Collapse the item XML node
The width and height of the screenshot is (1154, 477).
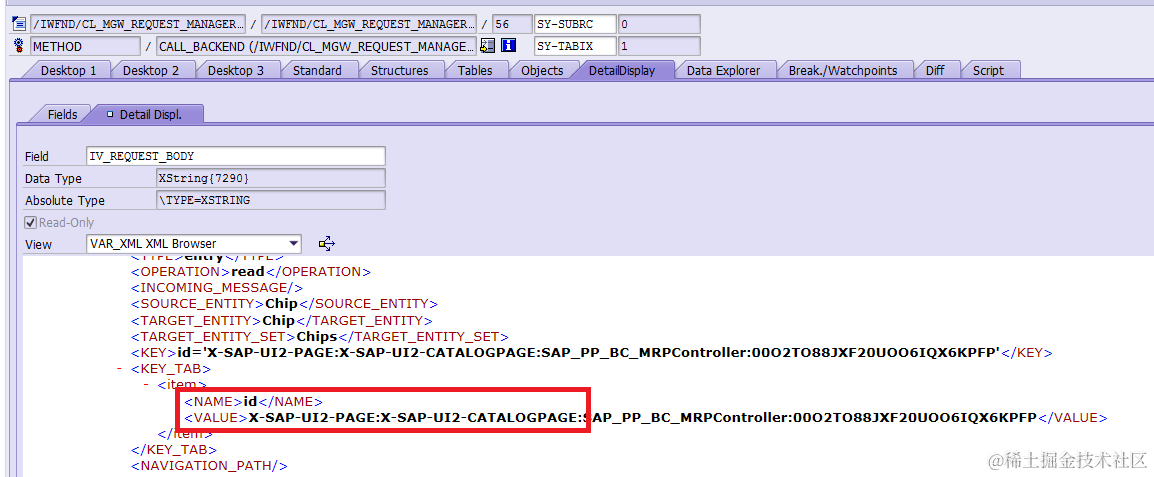(146, 384)
